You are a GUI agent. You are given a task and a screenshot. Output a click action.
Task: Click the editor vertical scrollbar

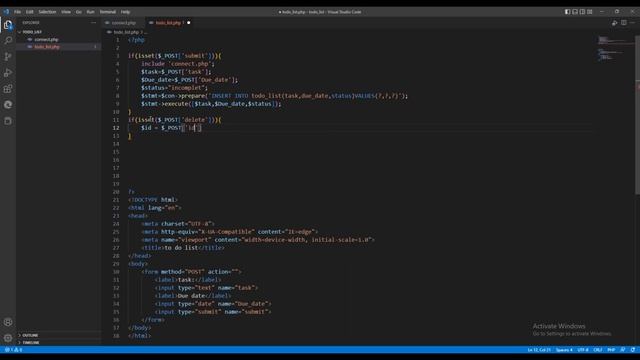tap(638, 114)
